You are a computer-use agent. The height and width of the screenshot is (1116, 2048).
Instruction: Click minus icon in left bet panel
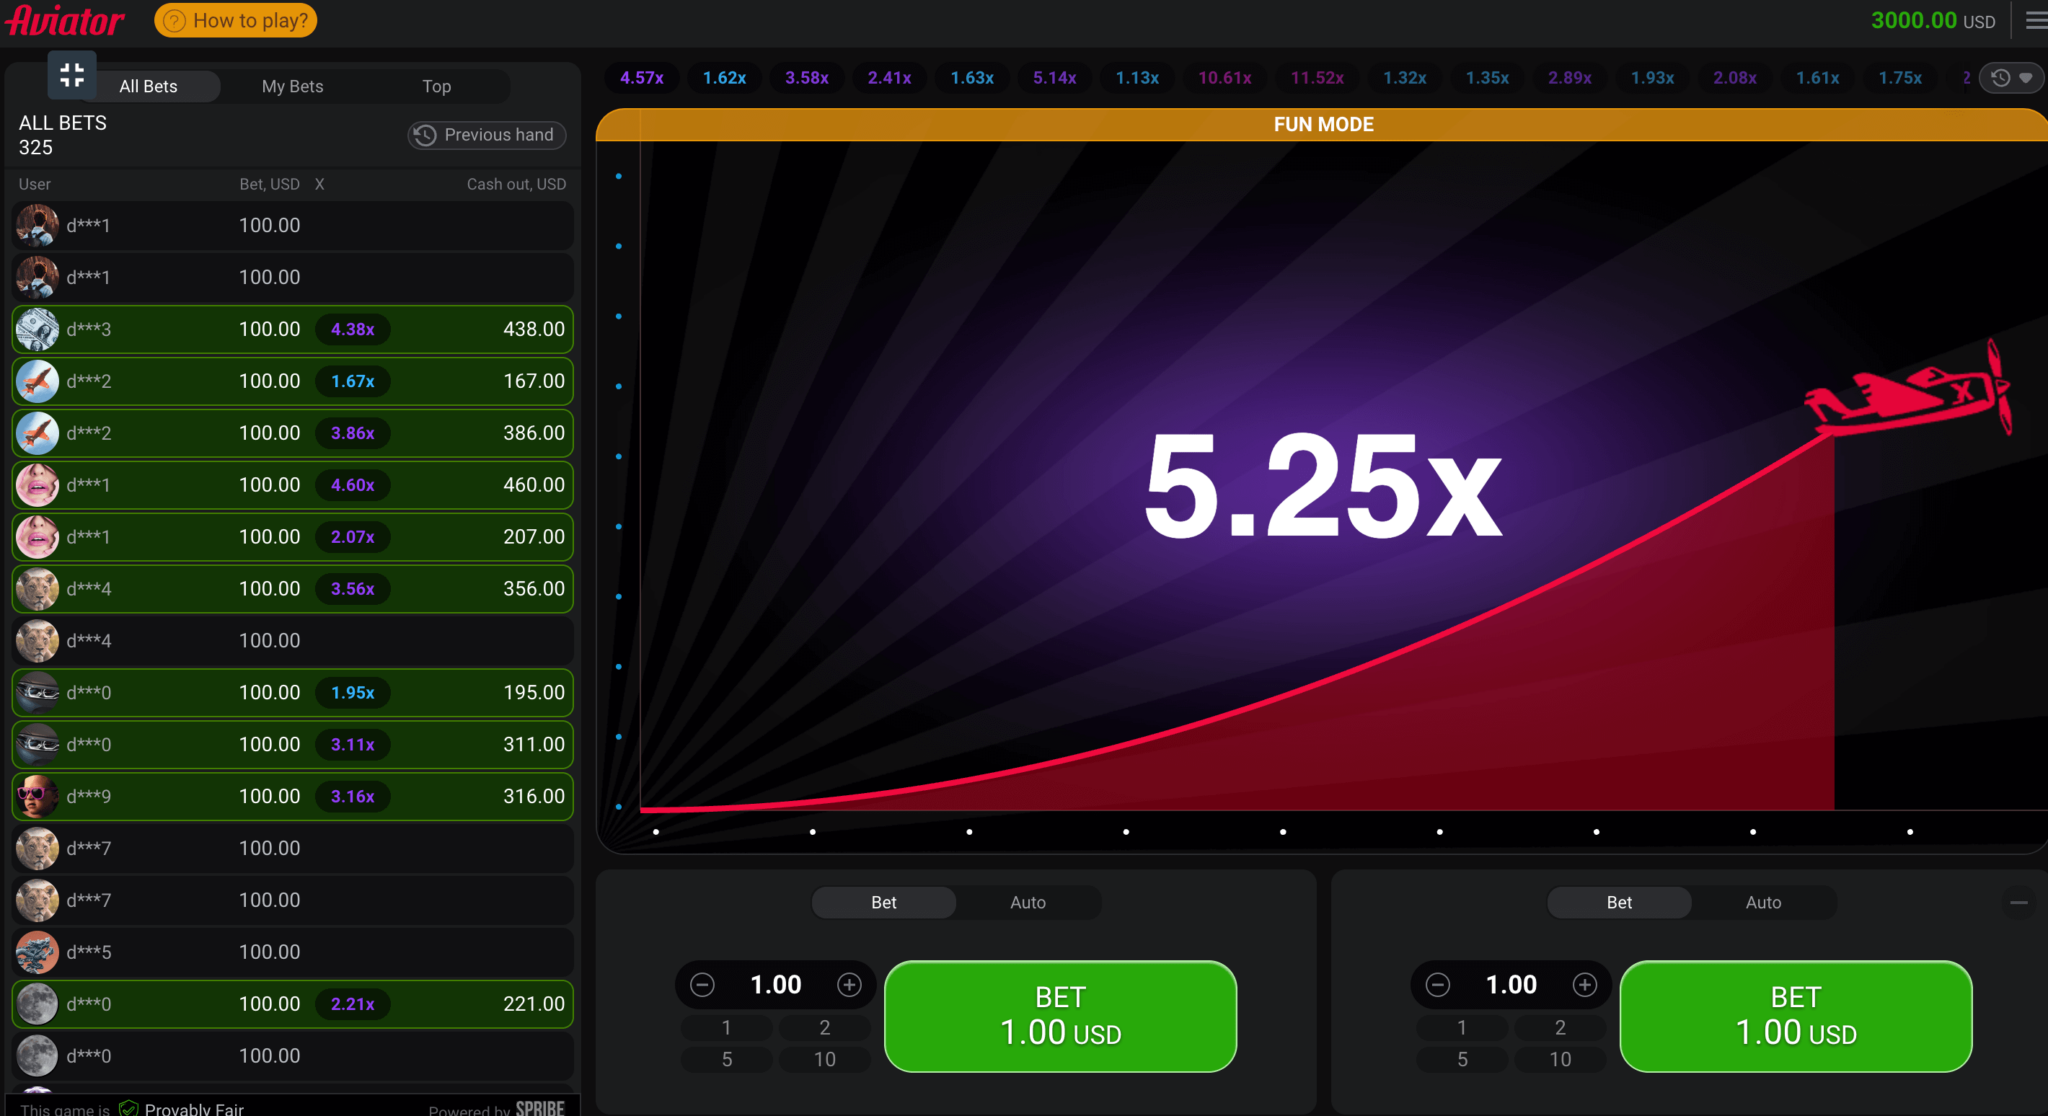click(703, 985)
